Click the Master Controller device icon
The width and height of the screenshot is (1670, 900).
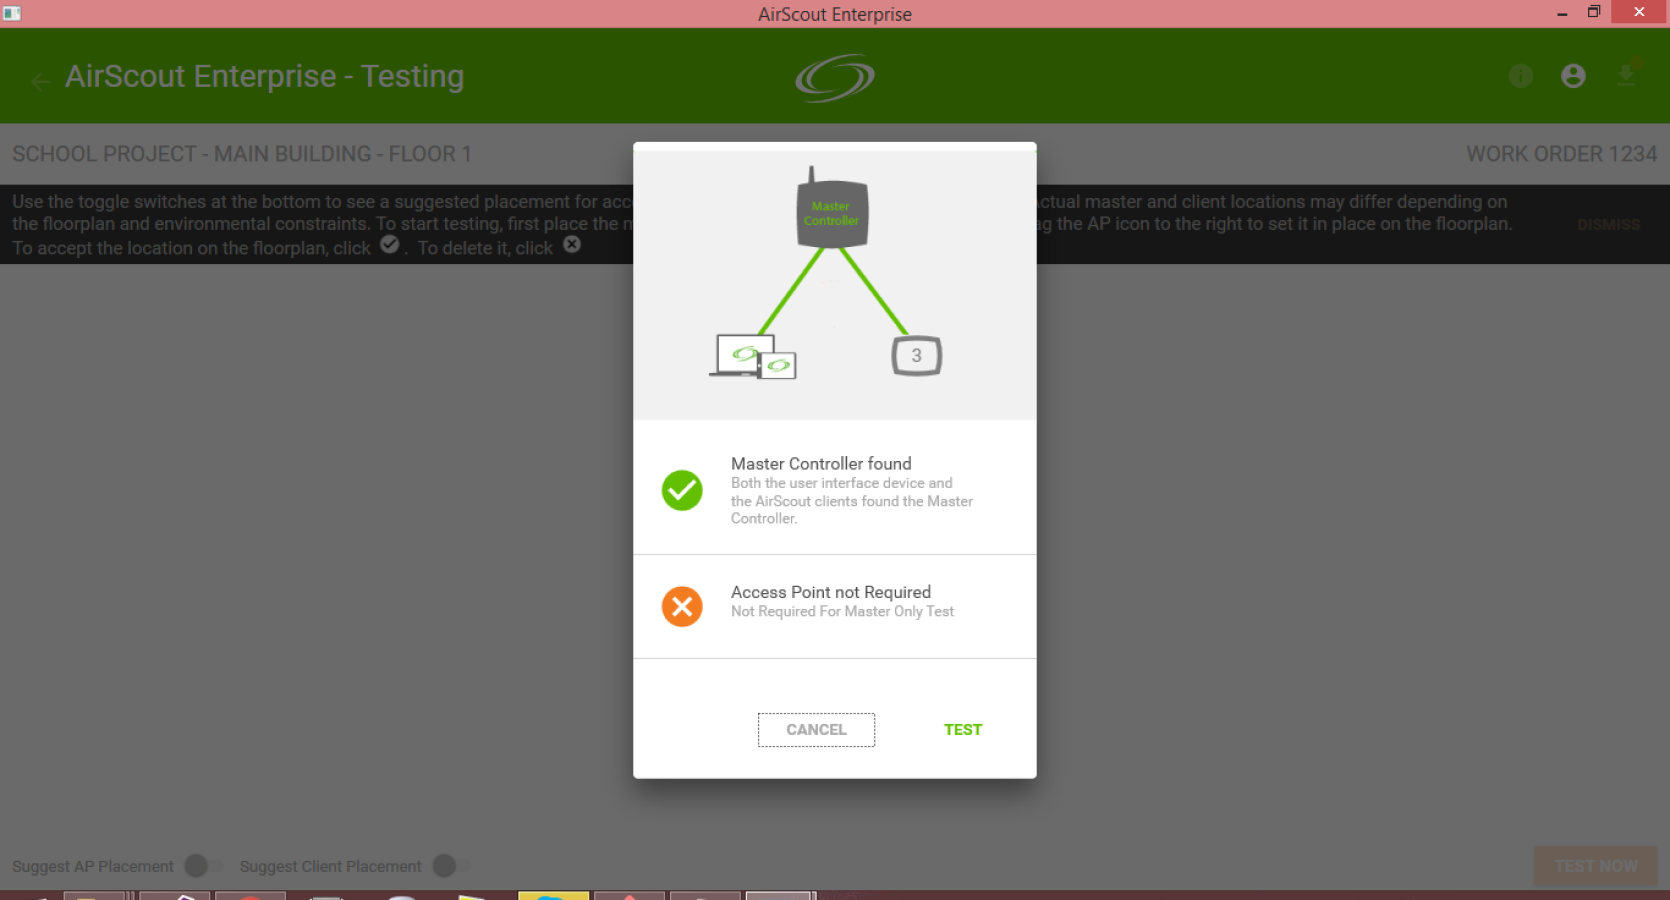[832, 208]
